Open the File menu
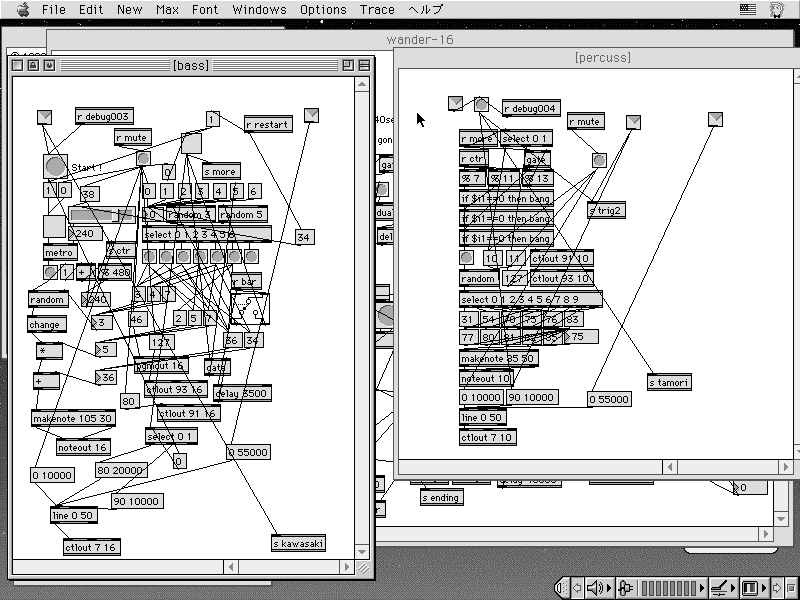Image resolution: width=800 pixels, height=600 pixels. [x=54, y=9]
